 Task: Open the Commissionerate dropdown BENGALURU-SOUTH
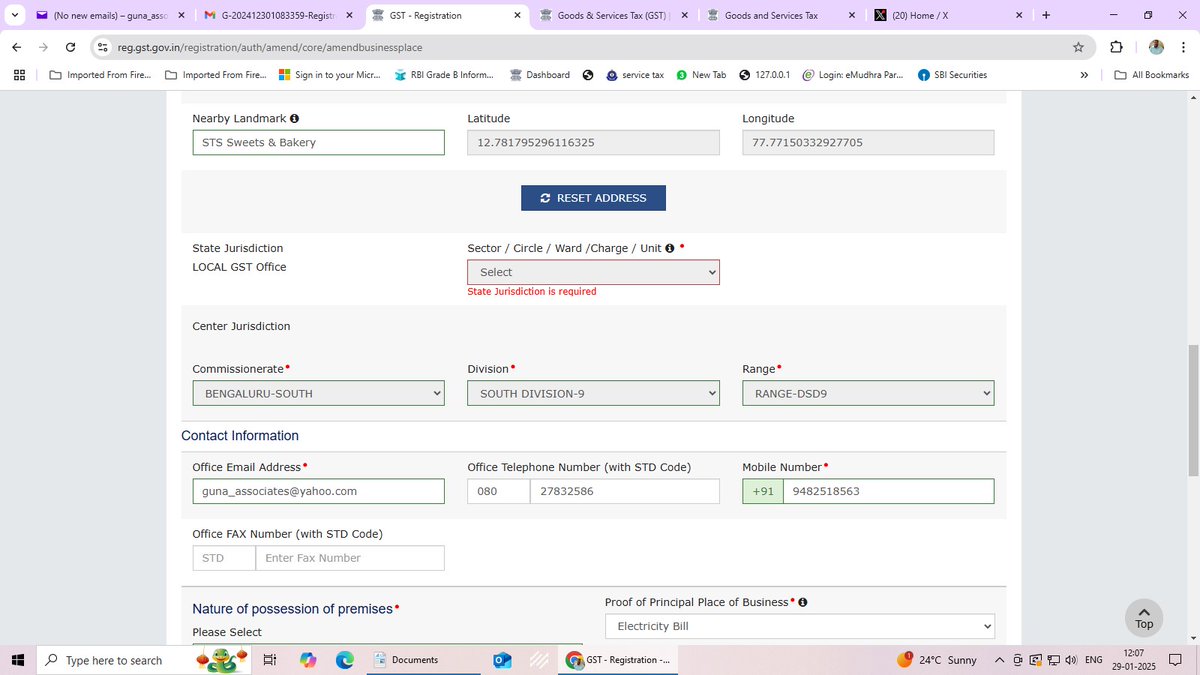[318, 393]
